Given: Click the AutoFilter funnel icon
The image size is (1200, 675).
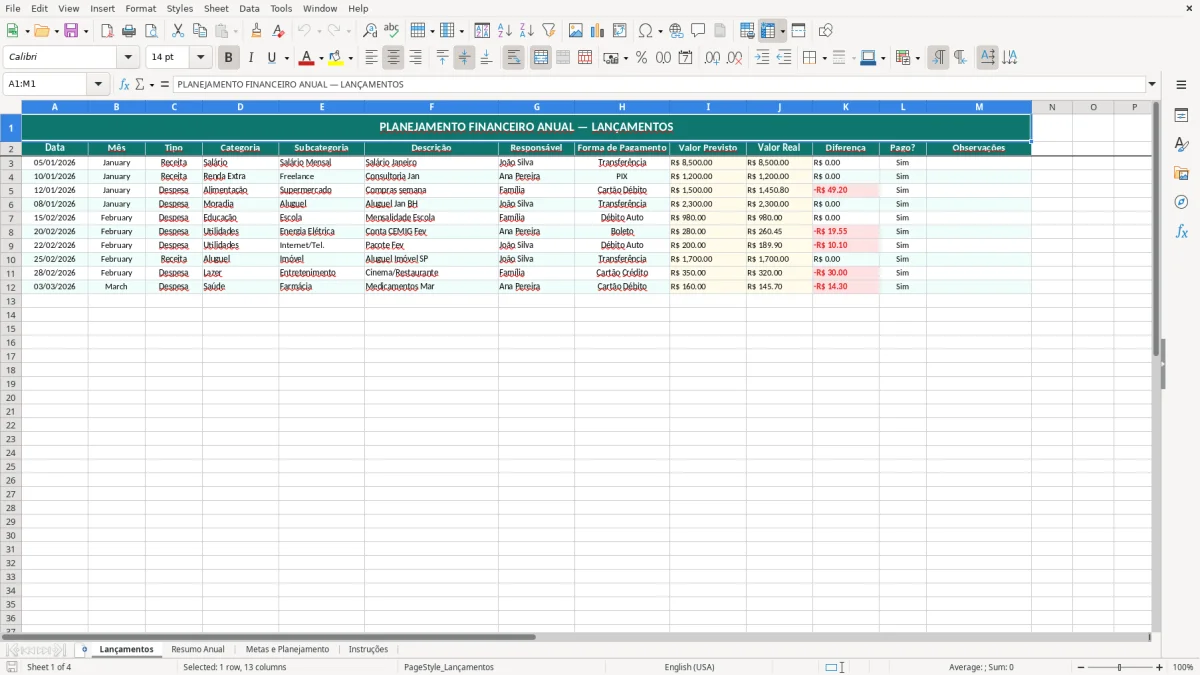Looking at the screenshot, I should [x=549, y=31].
